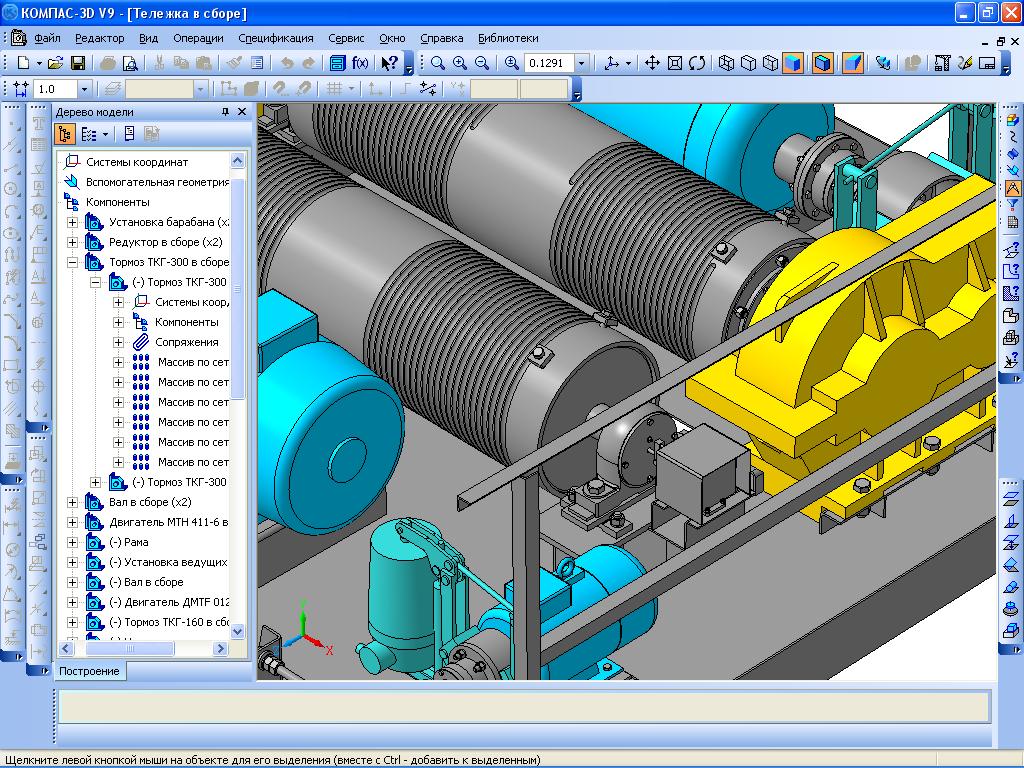Open the Variables f(x) panel
The width and height of the screenshot is (1024, 768).
(361, 63)
